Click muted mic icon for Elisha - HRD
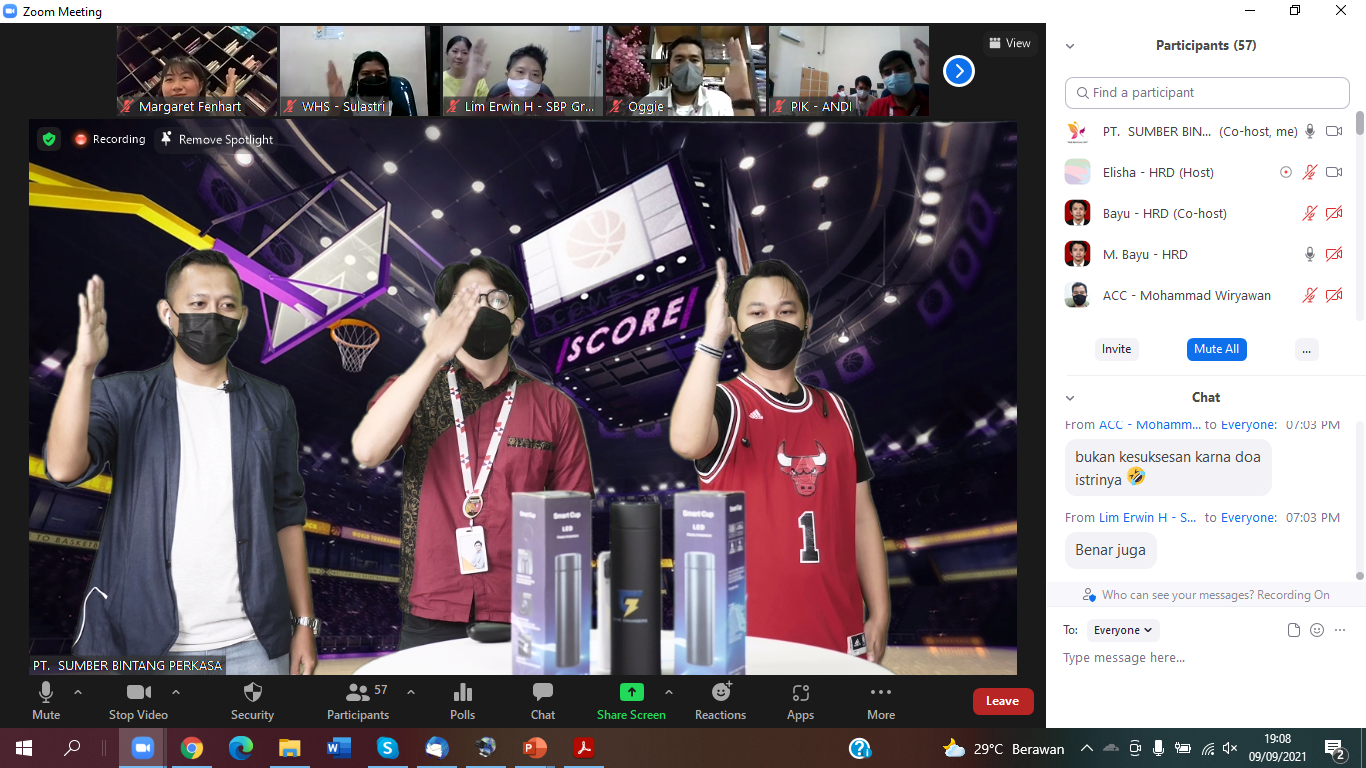 (1310, 172)
